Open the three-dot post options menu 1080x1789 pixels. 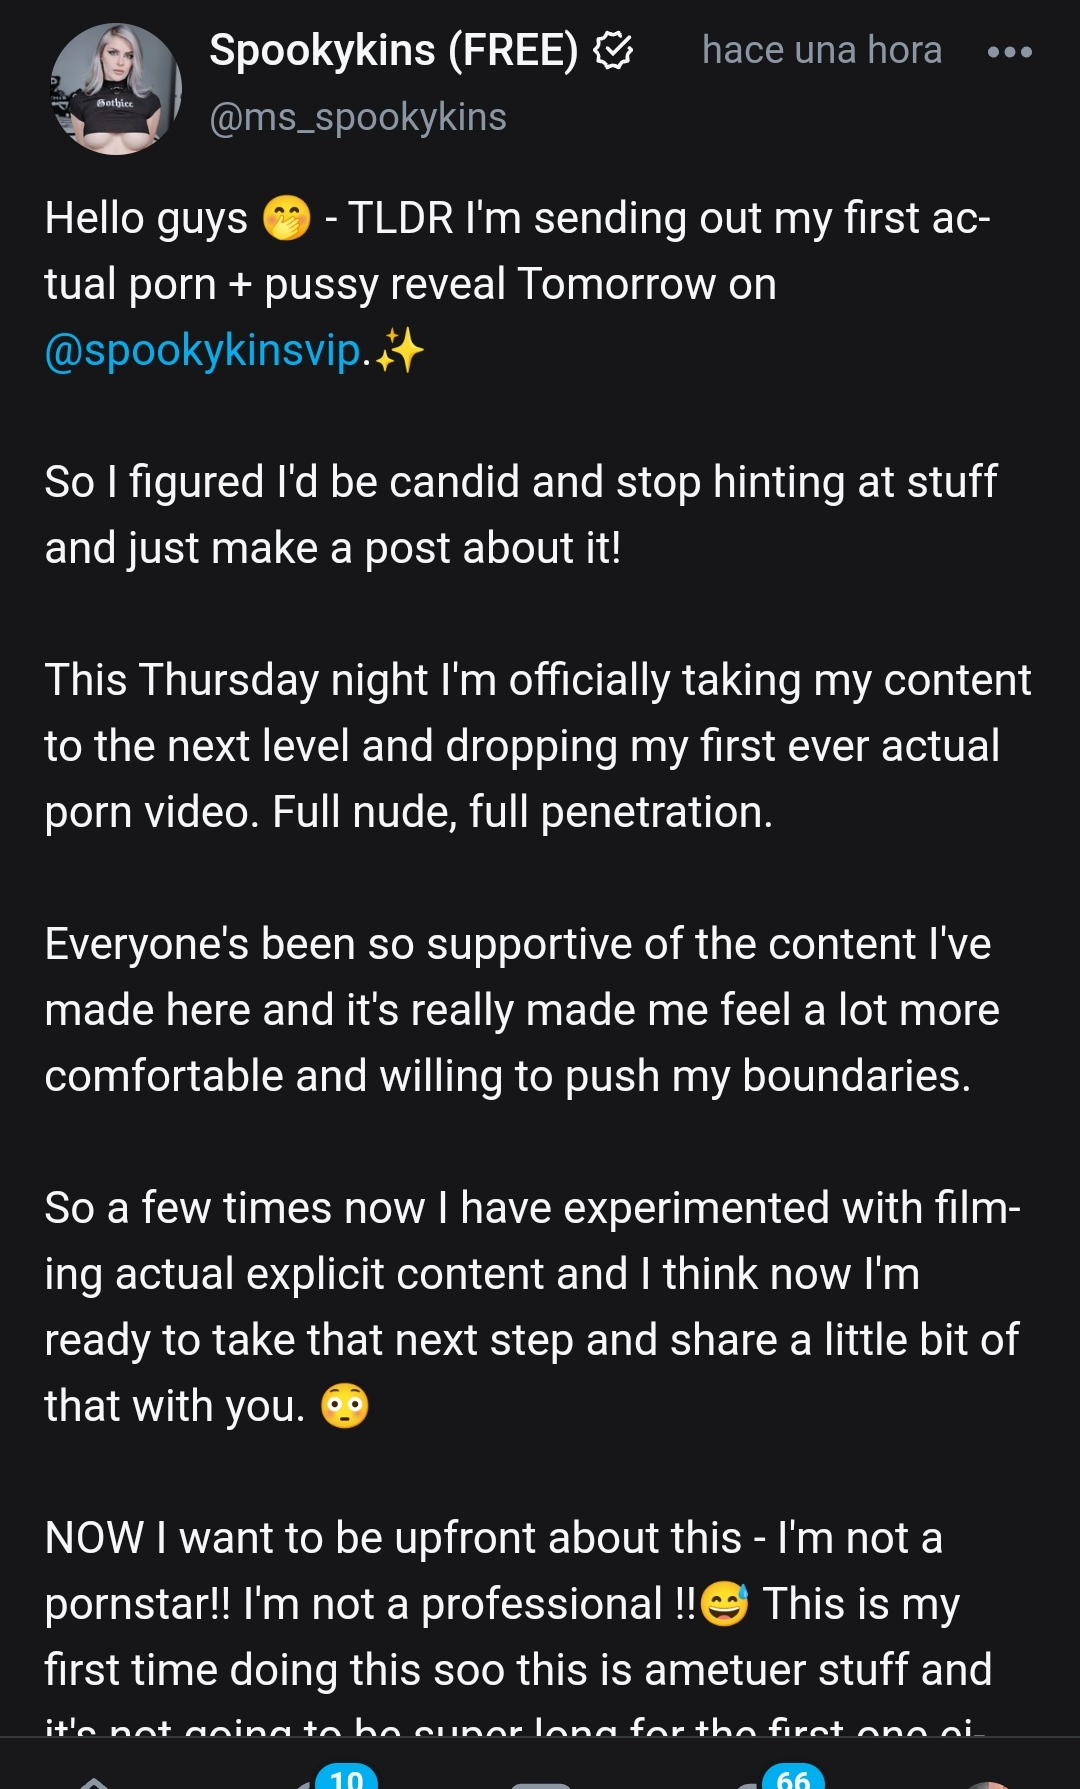(1009, 52)
